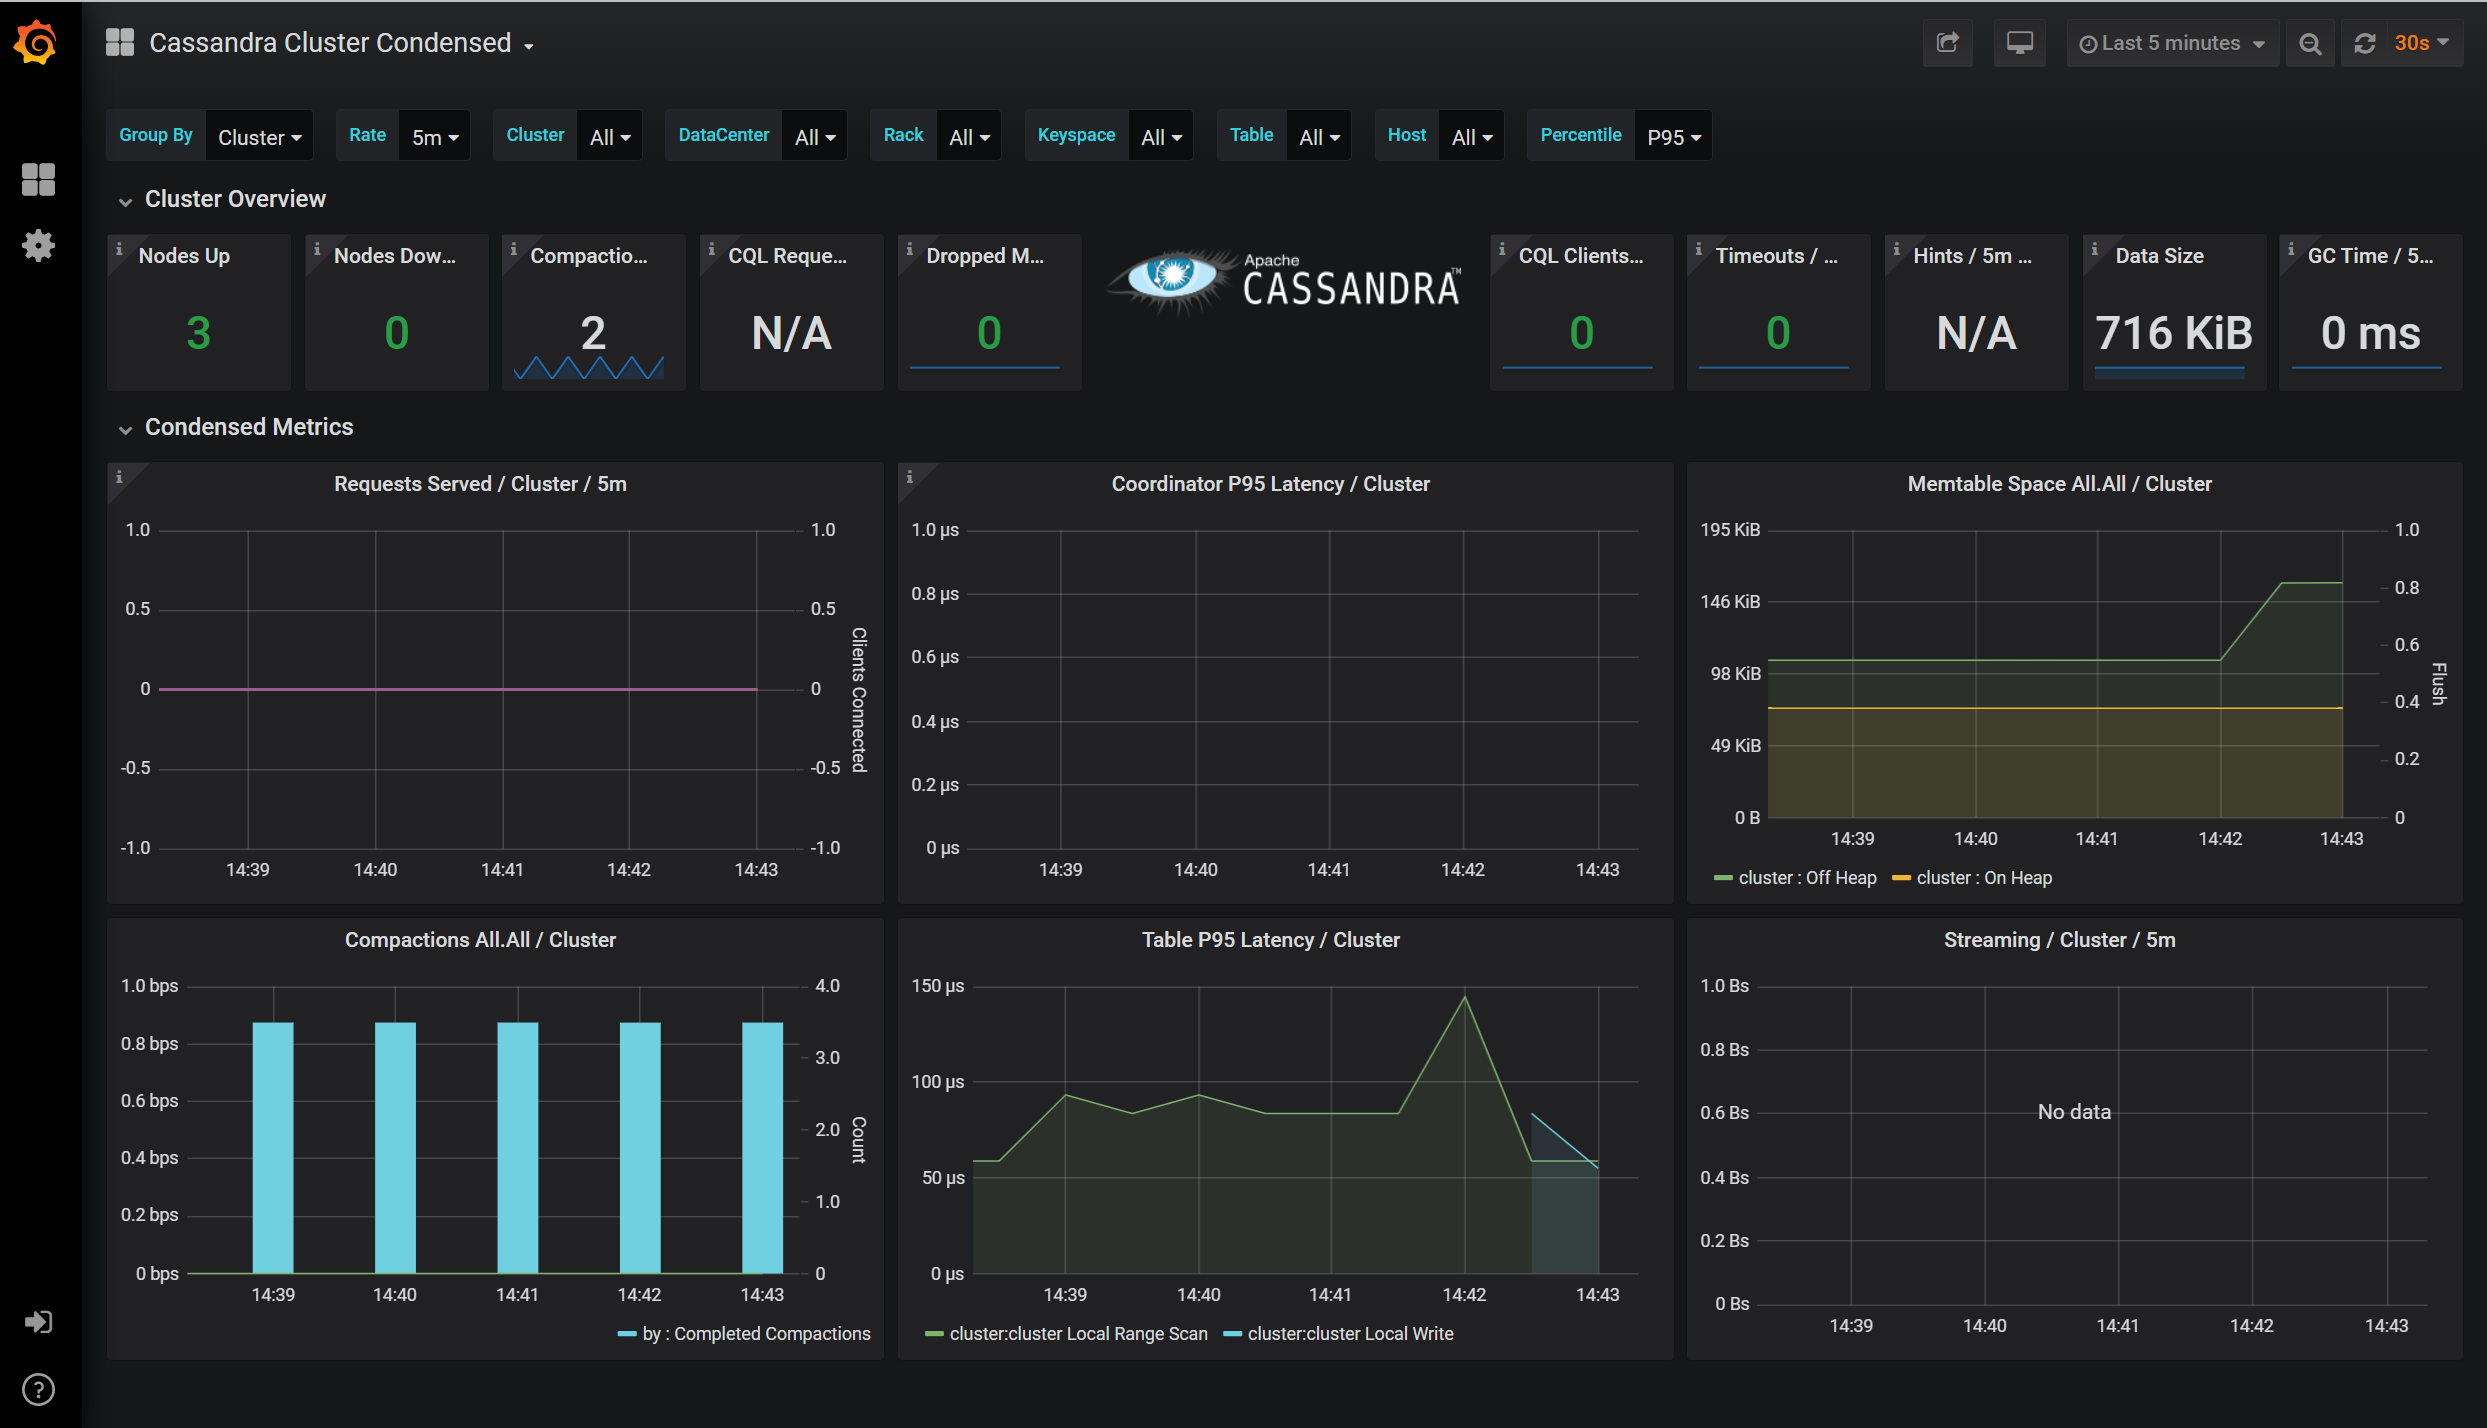Click the search magnifier icon
Viewport: 2487px width, 1428px height.
tap(2311, 43)
